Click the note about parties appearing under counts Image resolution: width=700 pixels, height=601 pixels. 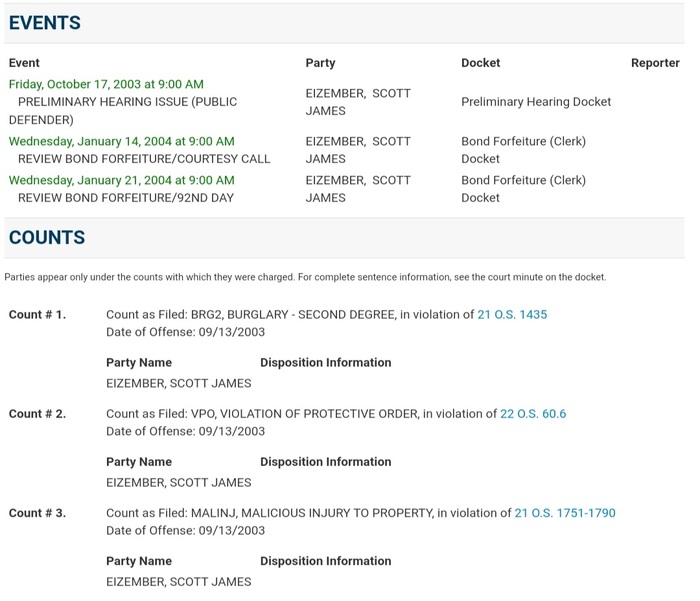[305, 277]
